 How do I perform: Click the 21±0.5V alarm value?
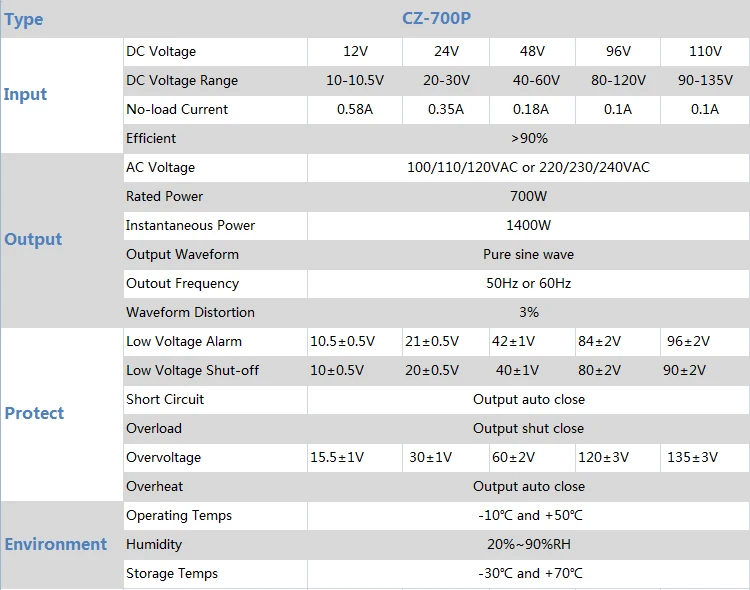click(432, 341)
